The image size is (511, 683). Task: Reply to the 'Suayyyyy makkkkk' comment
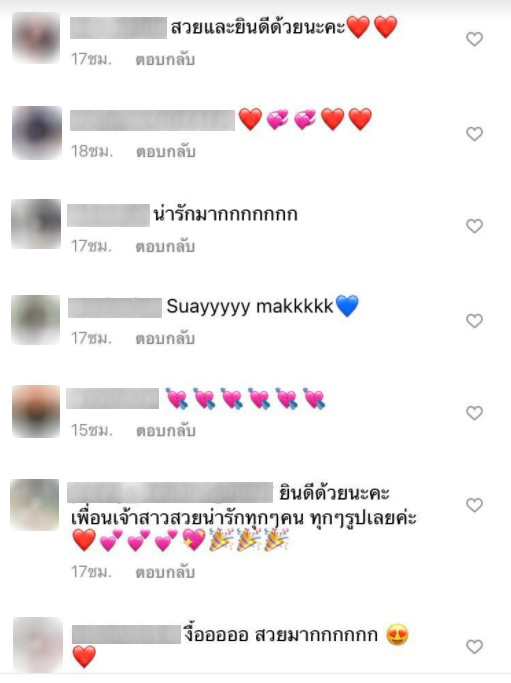click(x=165, y=338)
